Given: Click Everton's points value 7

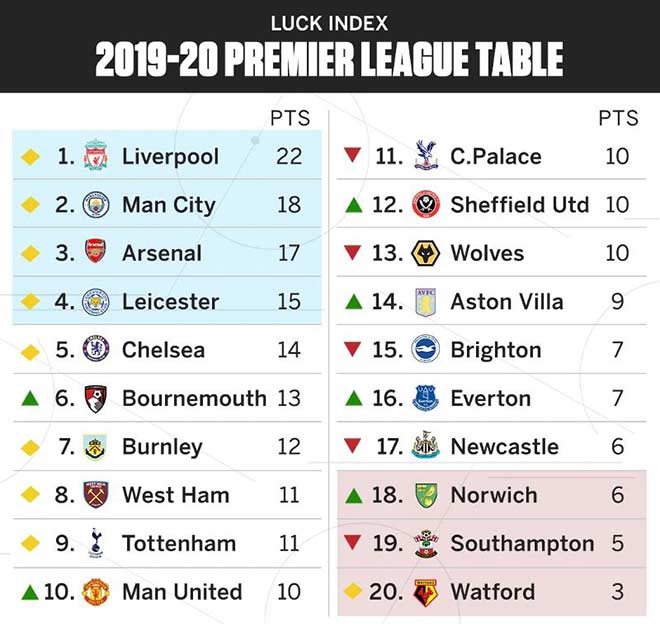Looking at the screenshot, I should [x=617, y=398].
